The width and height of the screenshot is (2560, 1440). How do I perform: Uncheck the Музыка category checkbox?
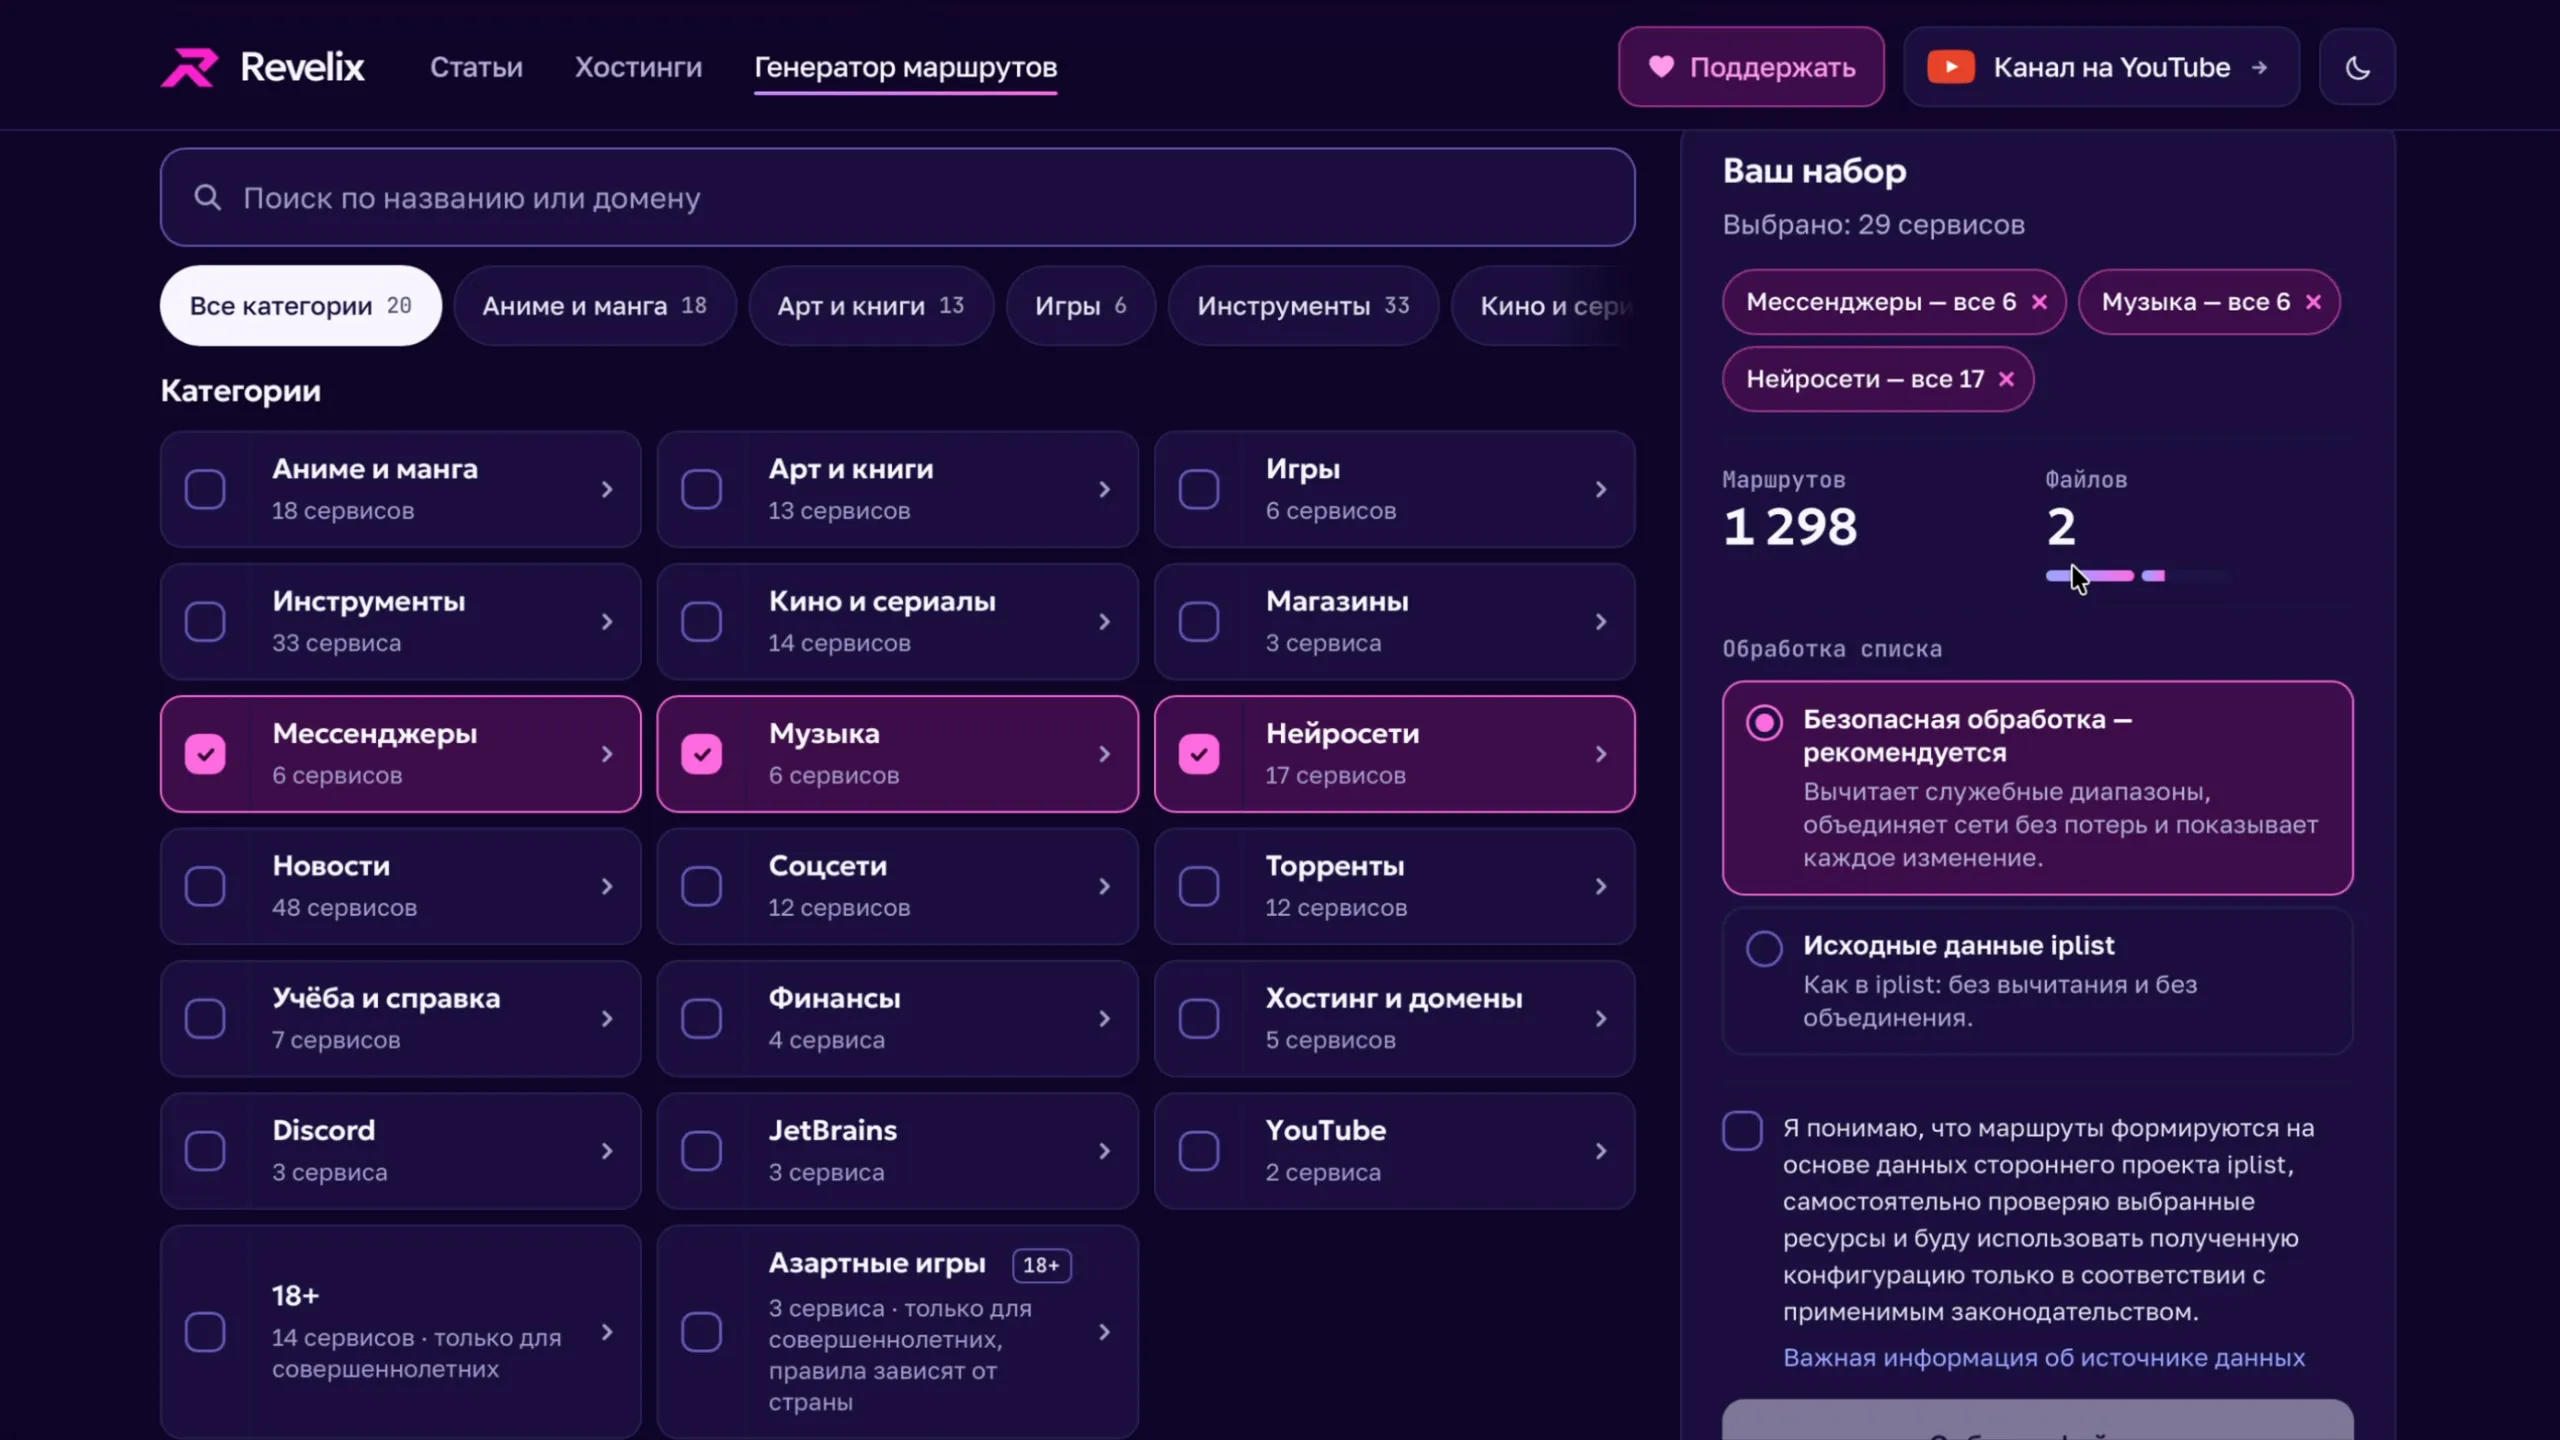(701, 754)
